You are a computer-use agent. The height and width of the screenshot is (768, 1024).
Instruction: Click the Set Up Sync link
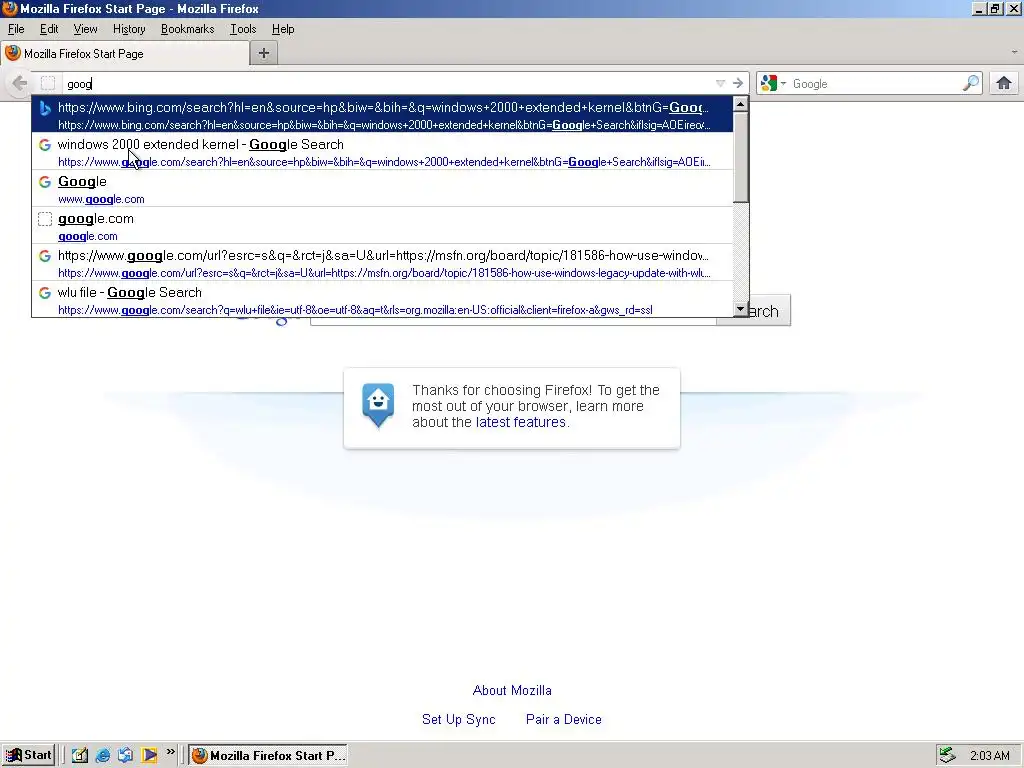[x=458, y=719]
